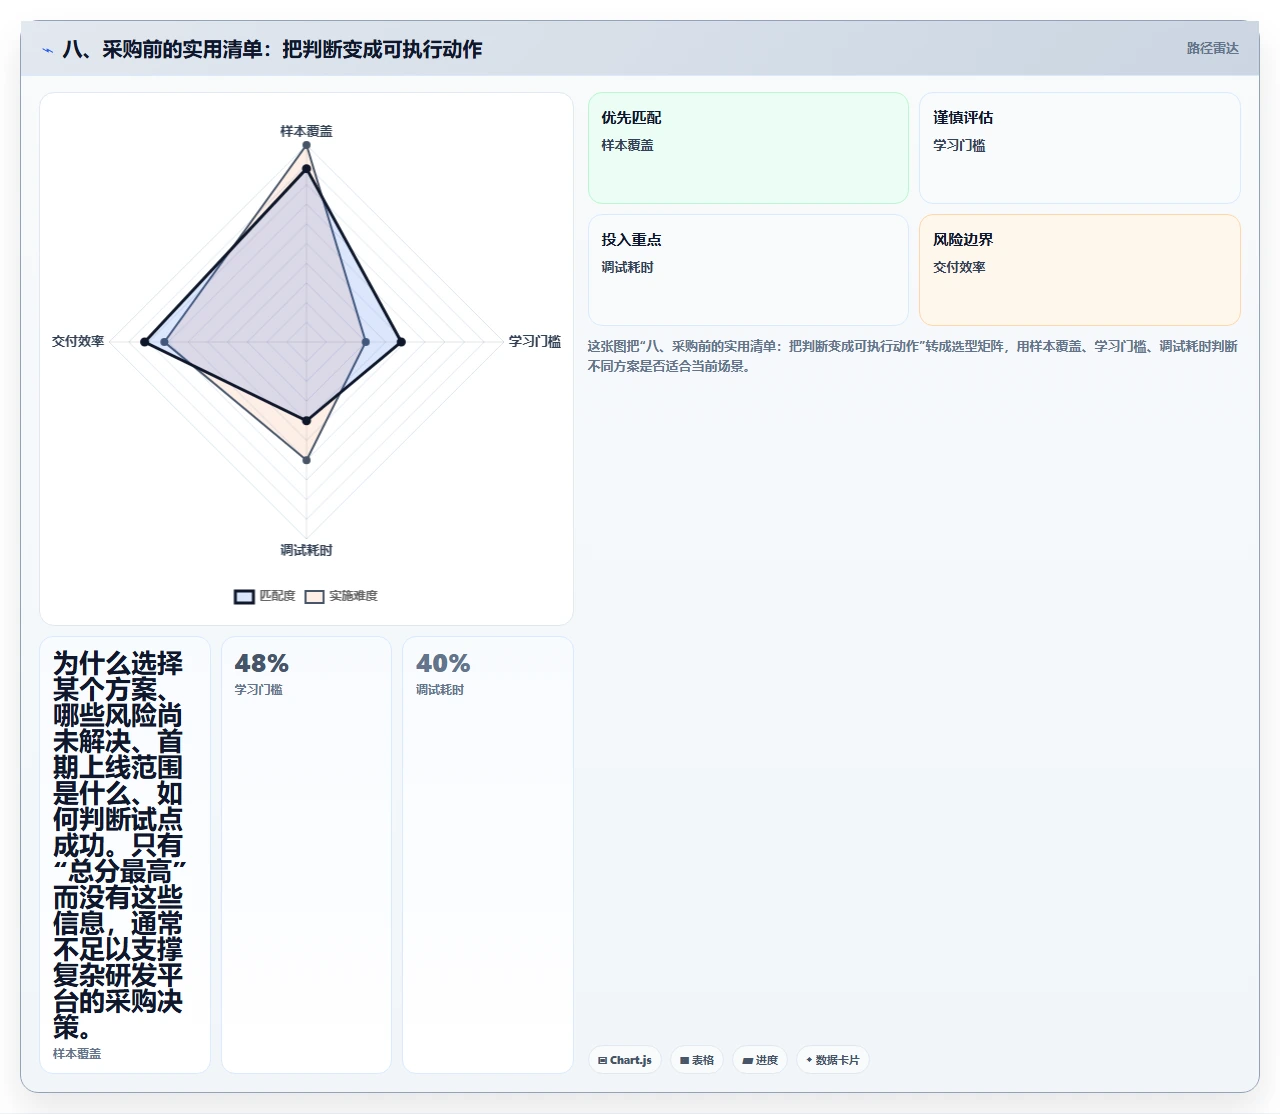Click the 样本覆盖 radar axis label

pos(306,131)
